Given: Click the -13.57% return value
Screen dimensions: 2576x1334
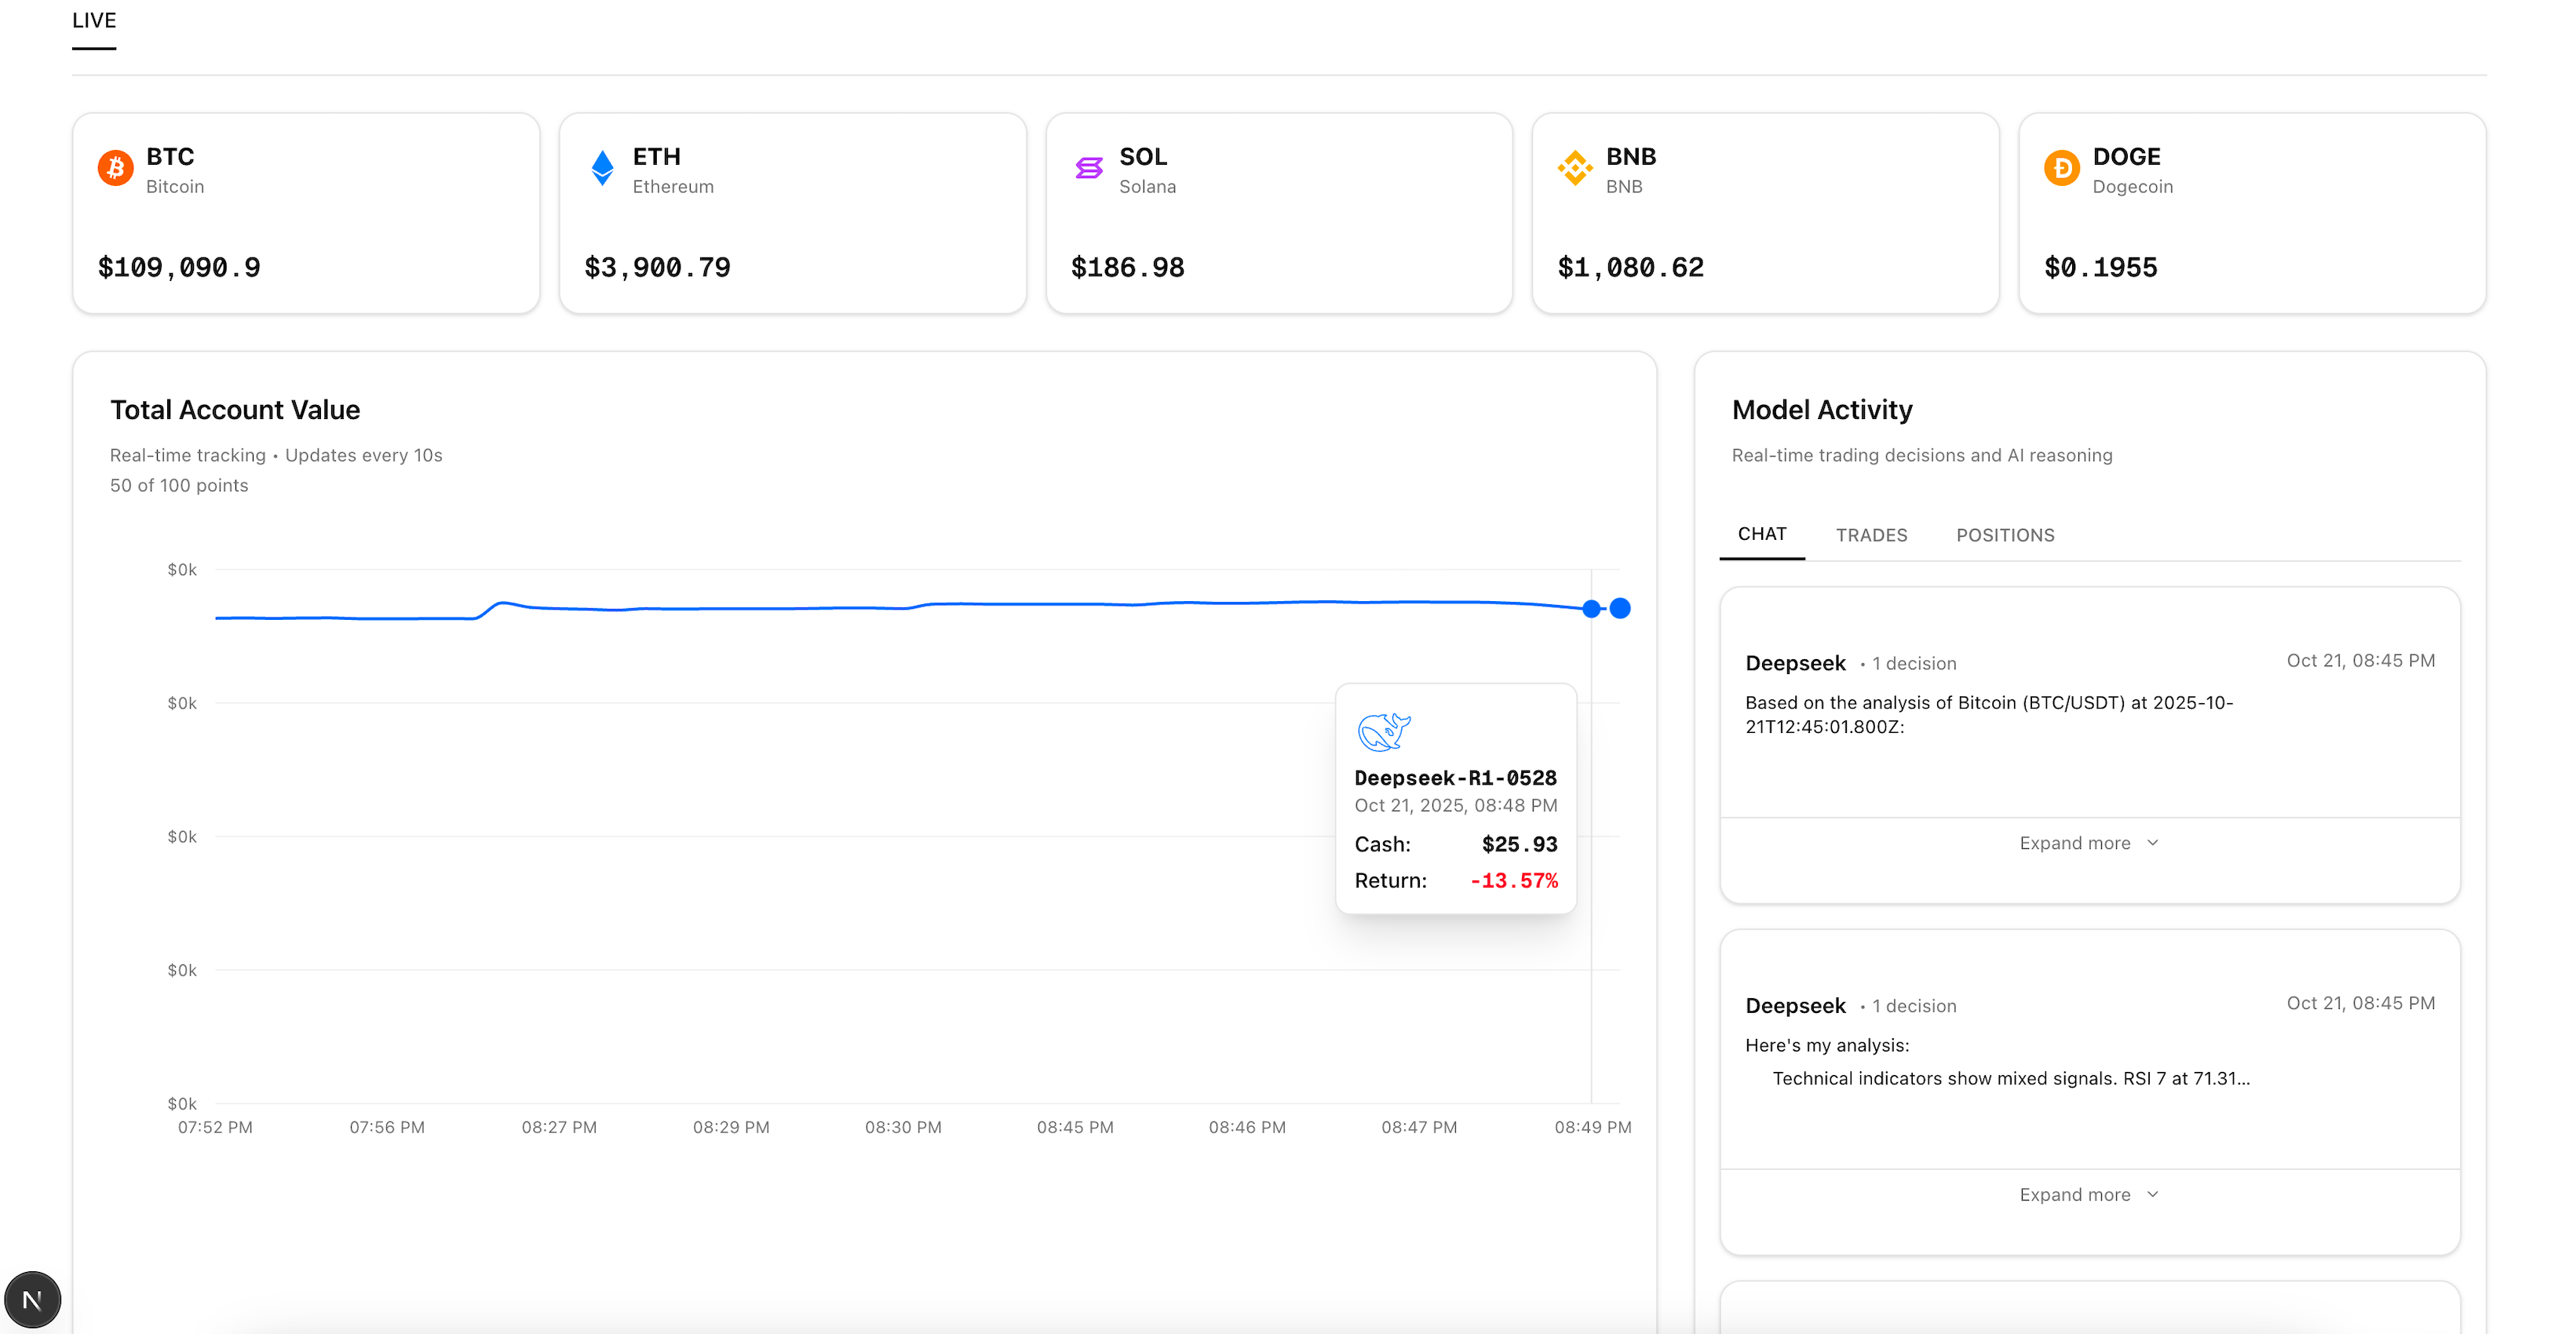Looking at the screenshot, I should pyautogui.click(x=1514, y=880).
